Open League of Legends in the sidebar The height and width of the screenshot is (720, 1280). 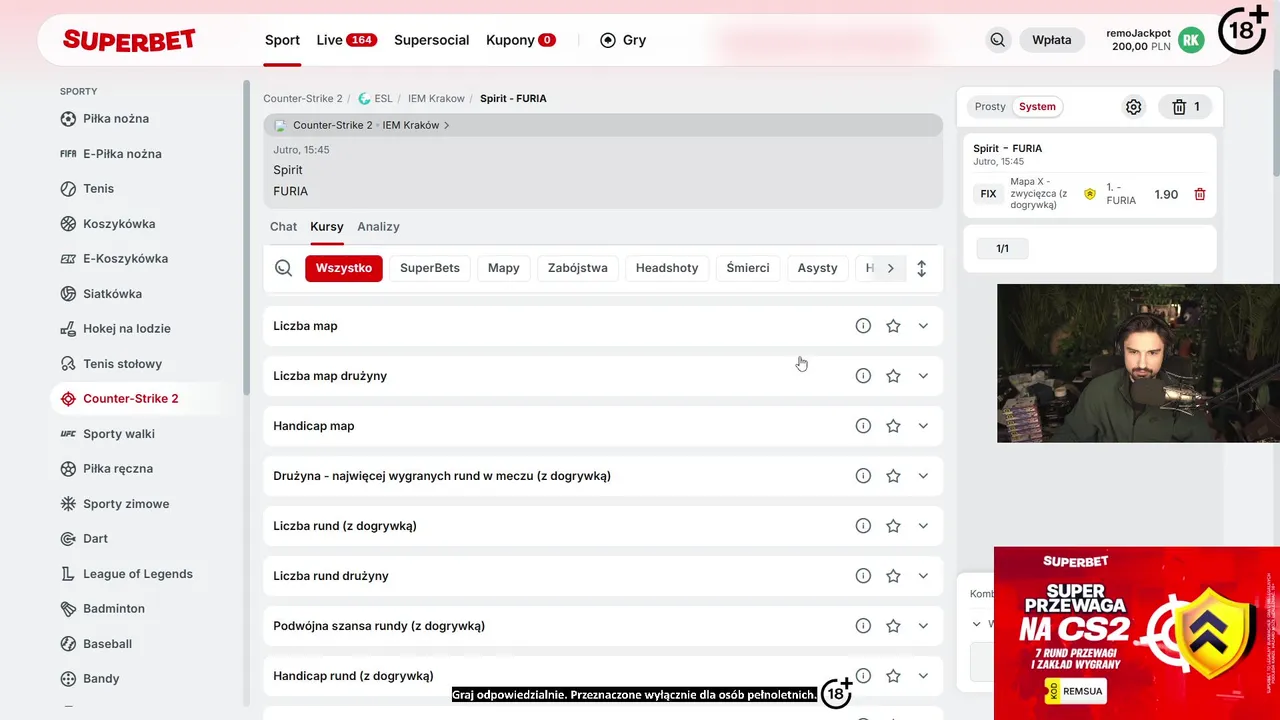click(126, 574)
